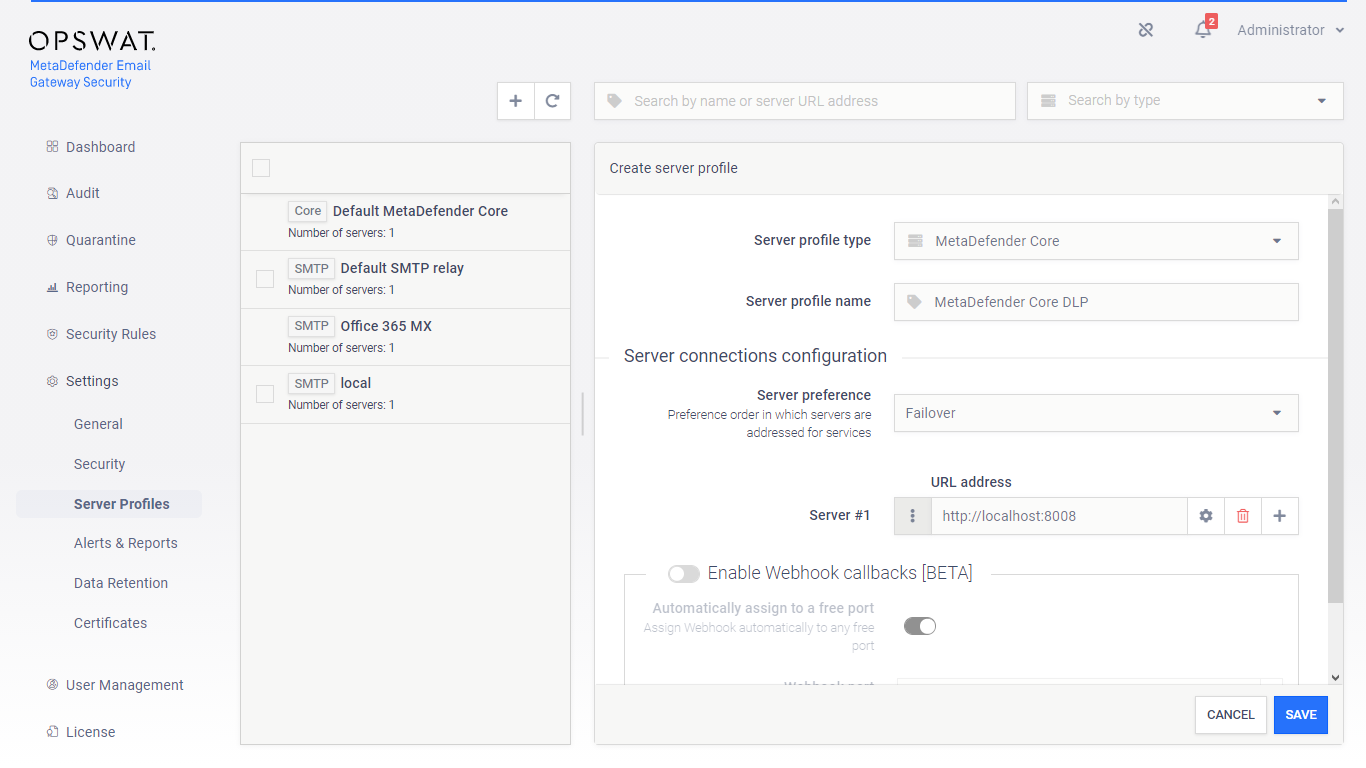Screen dimensions: 1366x768
Task: Click the User Management icon
Action: point(52,685)
